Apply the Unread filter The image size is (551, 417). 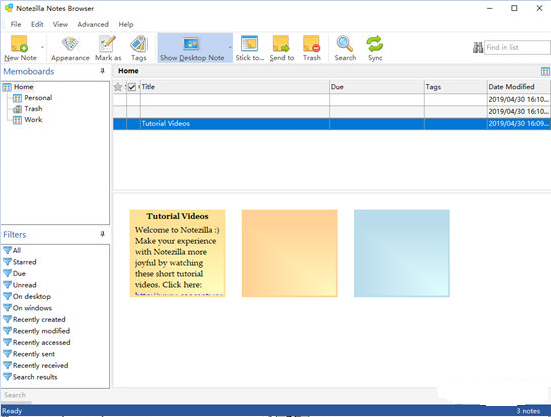[x=20, y=285]
